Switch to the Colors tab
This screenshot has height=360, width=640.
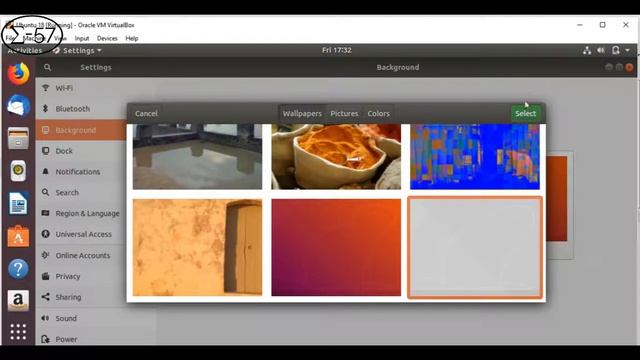point(378,113)
